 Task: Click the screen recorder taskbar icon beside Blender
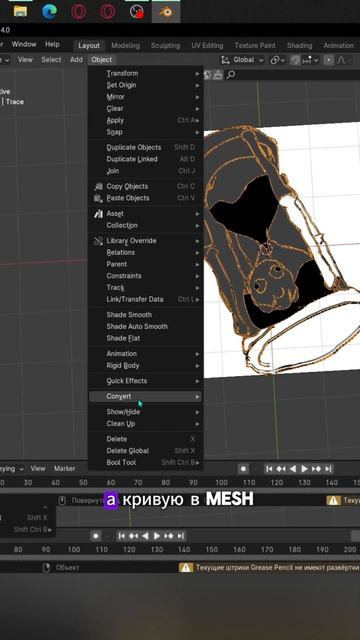(137, 11)
